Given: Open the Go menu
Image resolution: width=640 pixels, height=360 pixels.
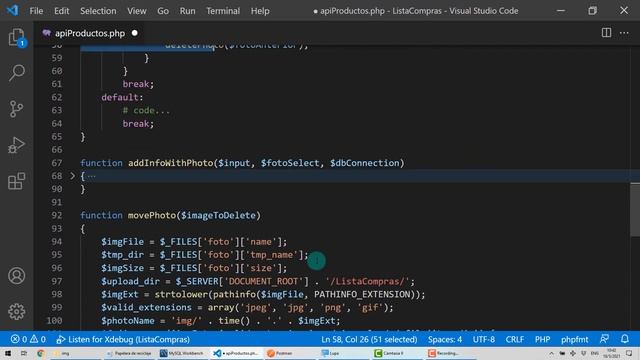Looking at the screenshot, I should pyautogui.click(x=163, y=11).
